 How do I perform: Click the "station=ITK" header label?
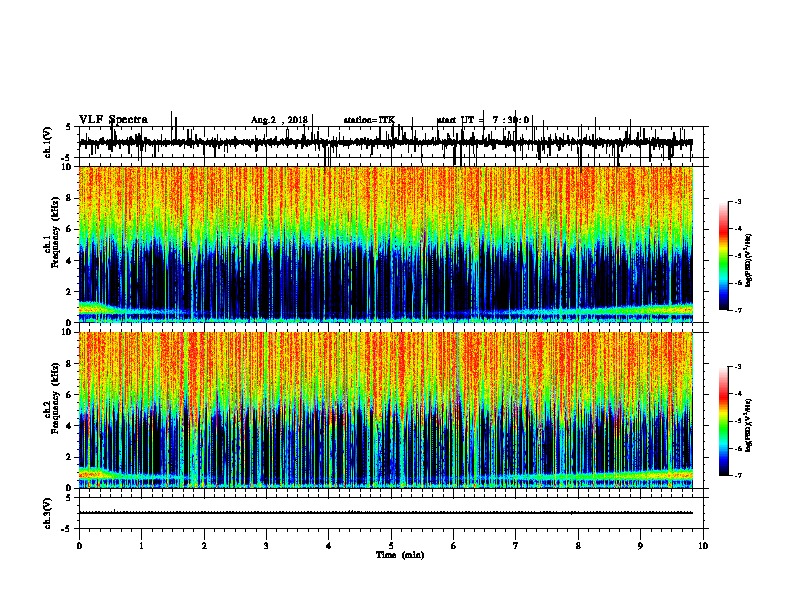tap(369, 120)
